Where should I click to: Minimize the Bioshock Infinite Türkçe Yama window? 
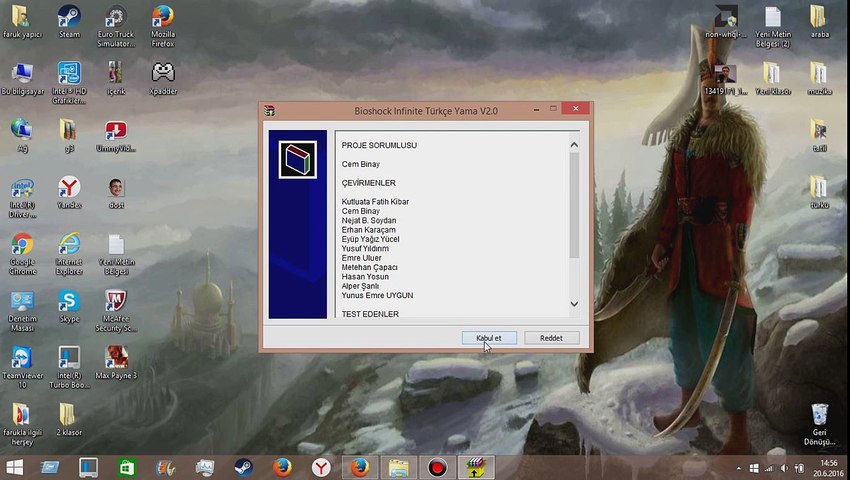(x=536, y=109)
